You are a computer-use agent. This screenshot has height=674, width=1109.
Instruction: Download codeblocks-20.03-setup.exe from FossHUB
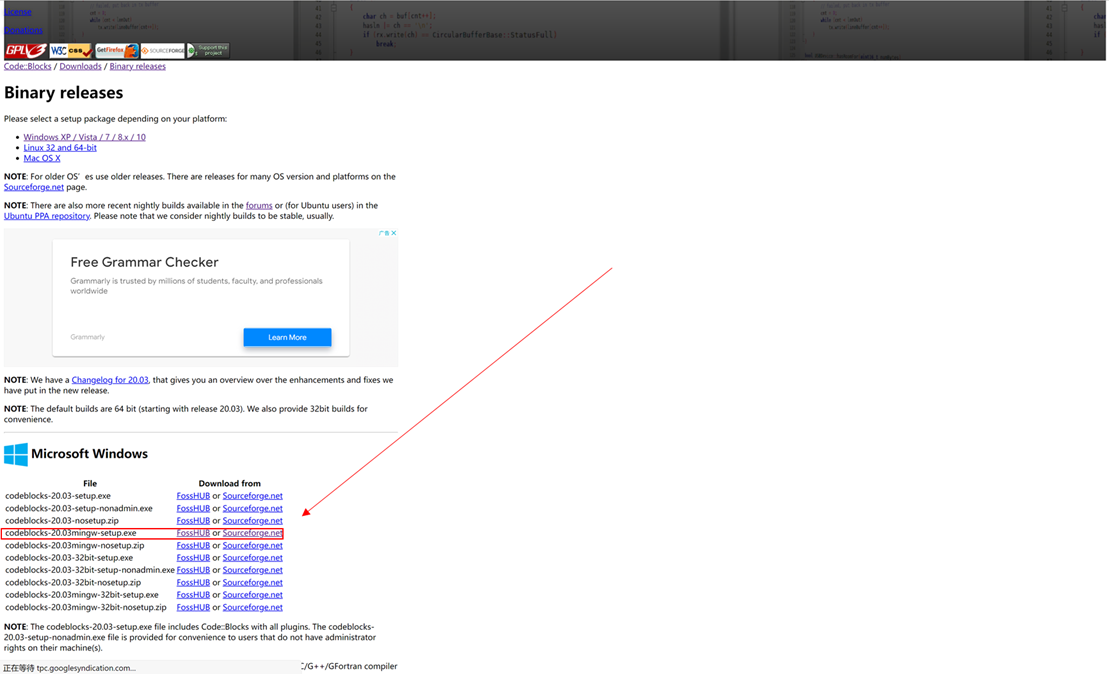click(193, 496)
